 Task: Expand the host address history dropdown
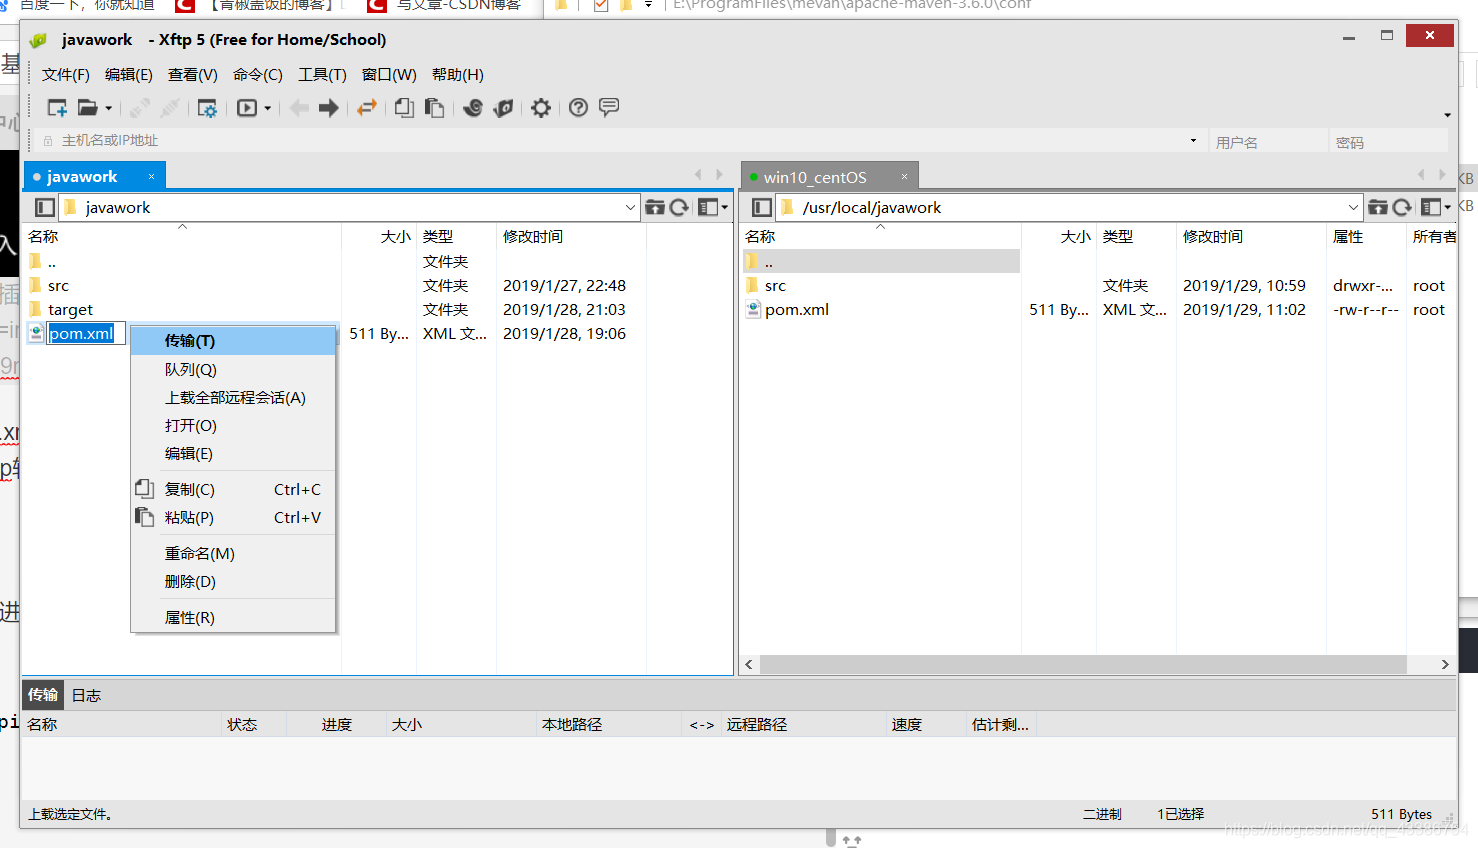click(1193, 141)
